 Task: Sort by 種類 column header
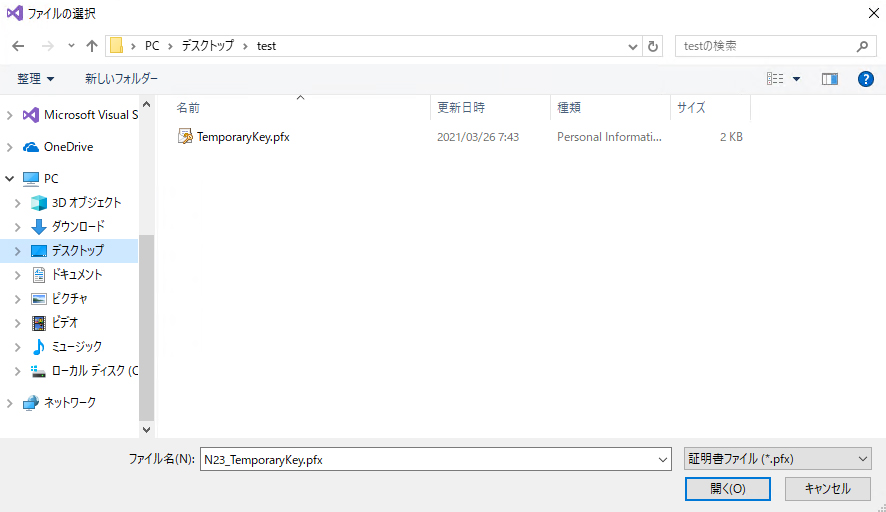(569, 107)
